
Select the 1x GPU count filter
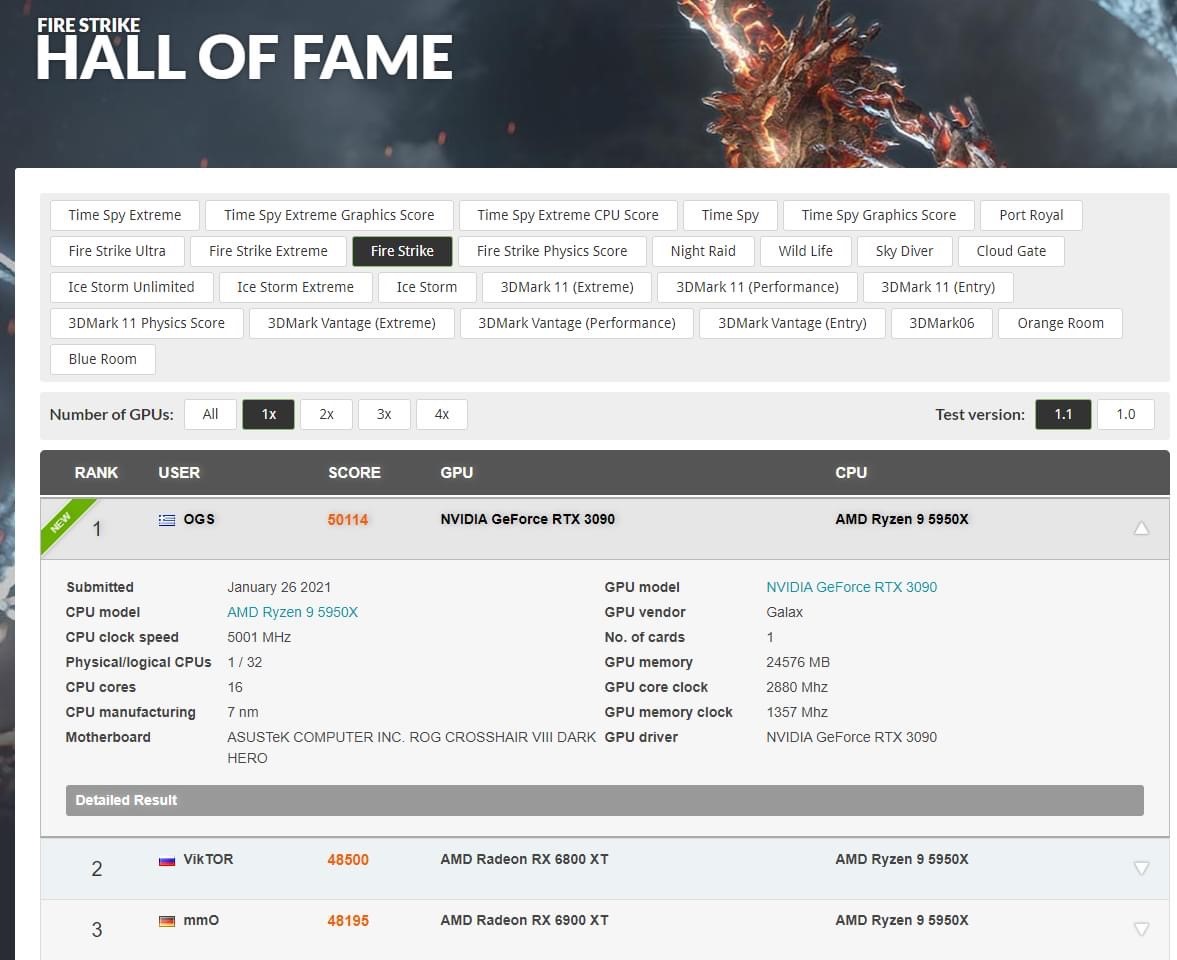click(269, 414)
